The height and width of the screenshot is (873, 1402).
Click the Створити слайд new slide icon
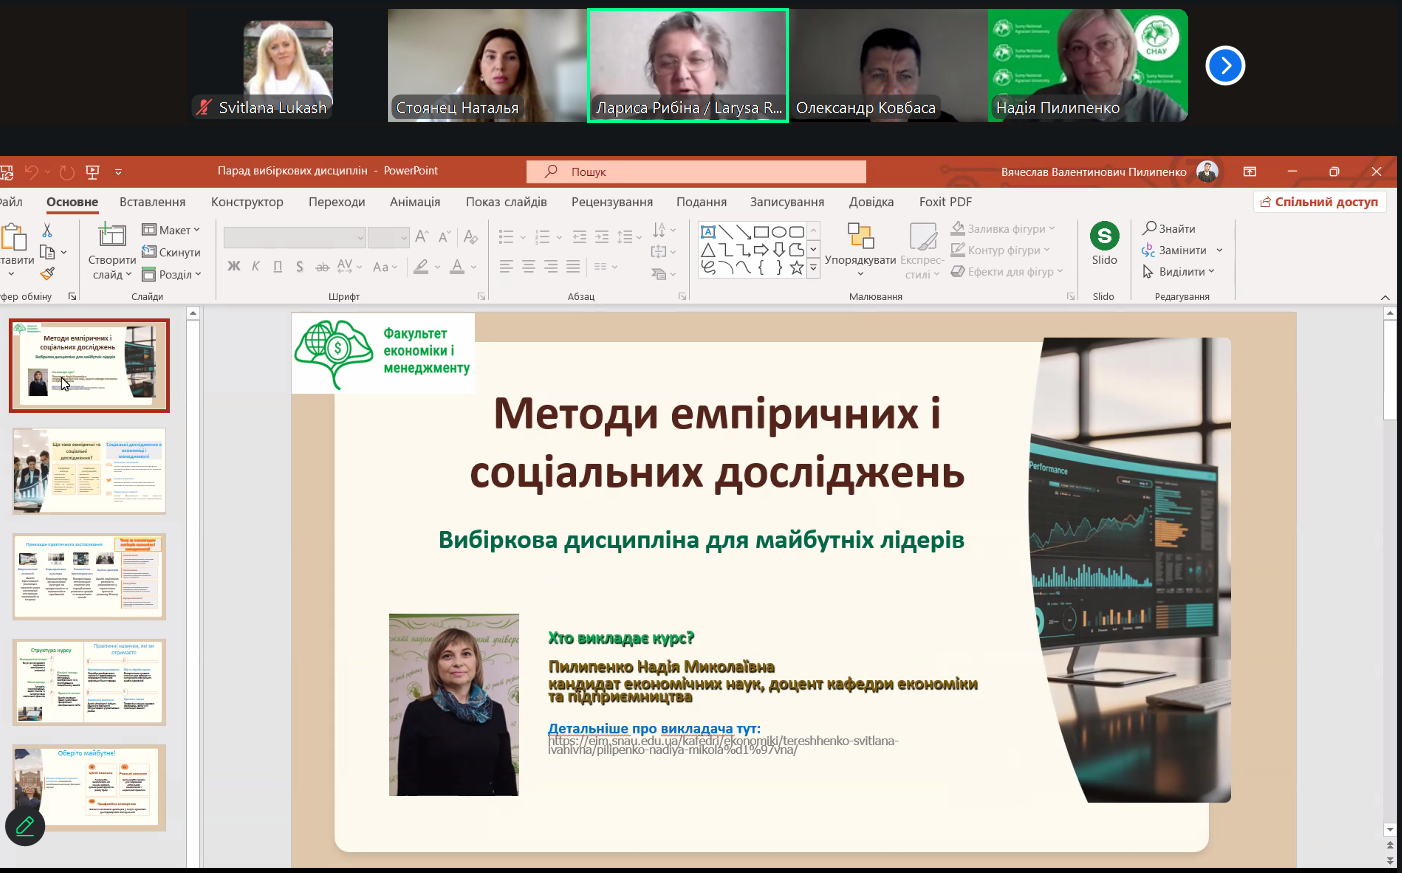point(111,236)
